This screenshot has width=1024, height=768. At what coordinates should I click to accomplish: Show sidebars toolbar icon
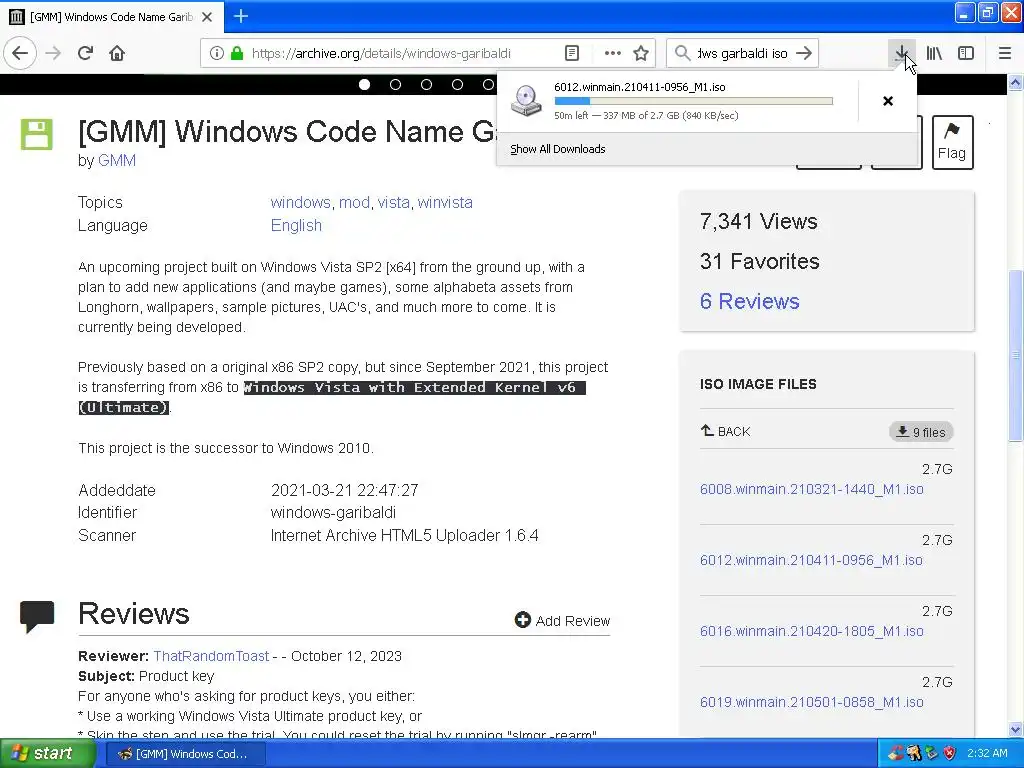click(966, 53)
